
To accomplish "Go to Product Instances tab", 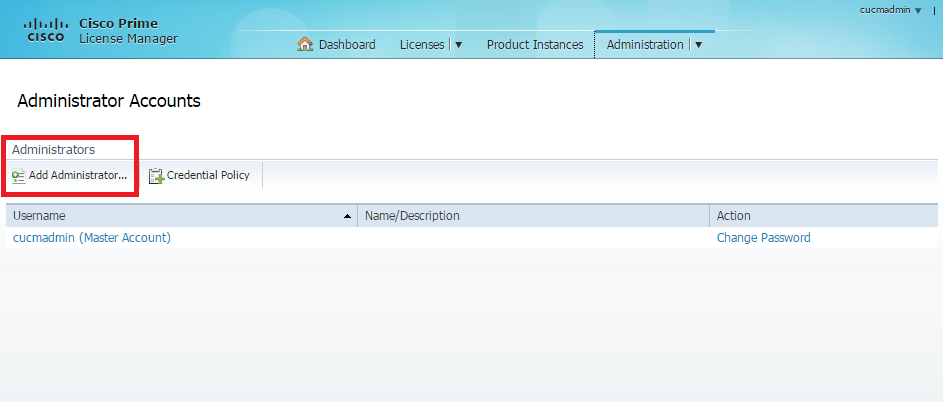I will click(535, 45).
